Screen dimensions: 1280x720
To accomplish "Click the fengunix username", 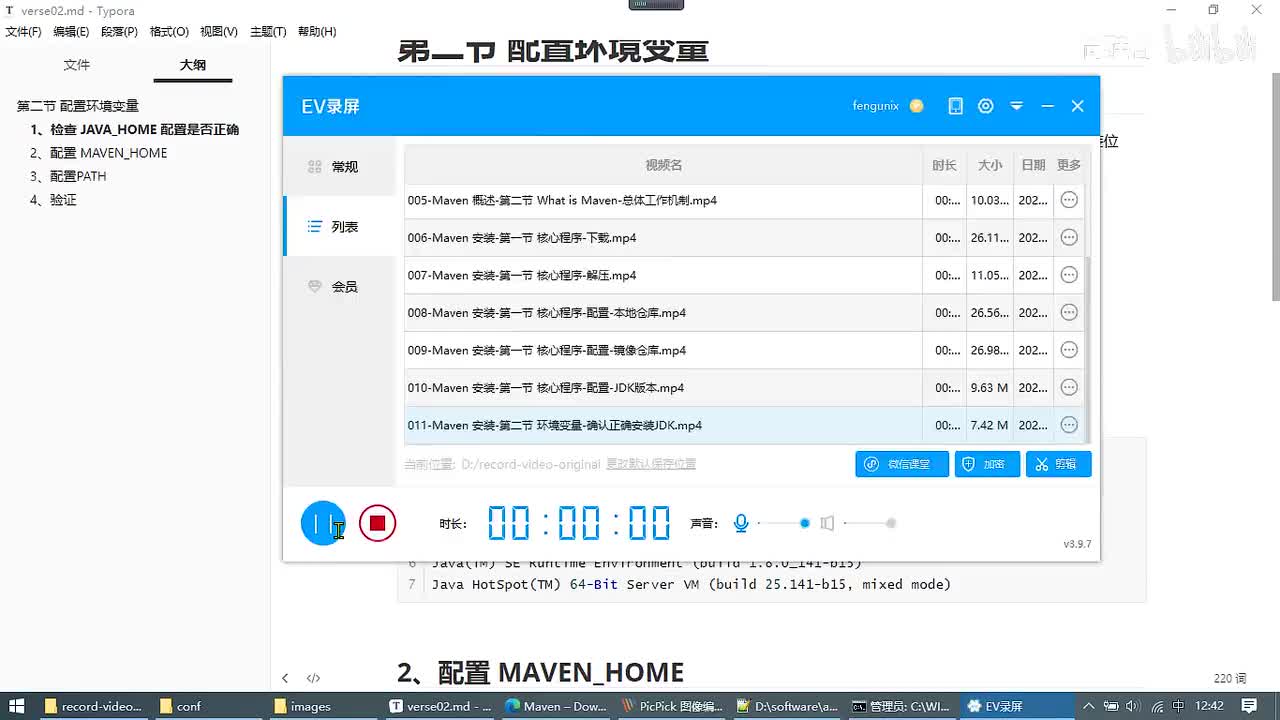I will pos(876,106).
